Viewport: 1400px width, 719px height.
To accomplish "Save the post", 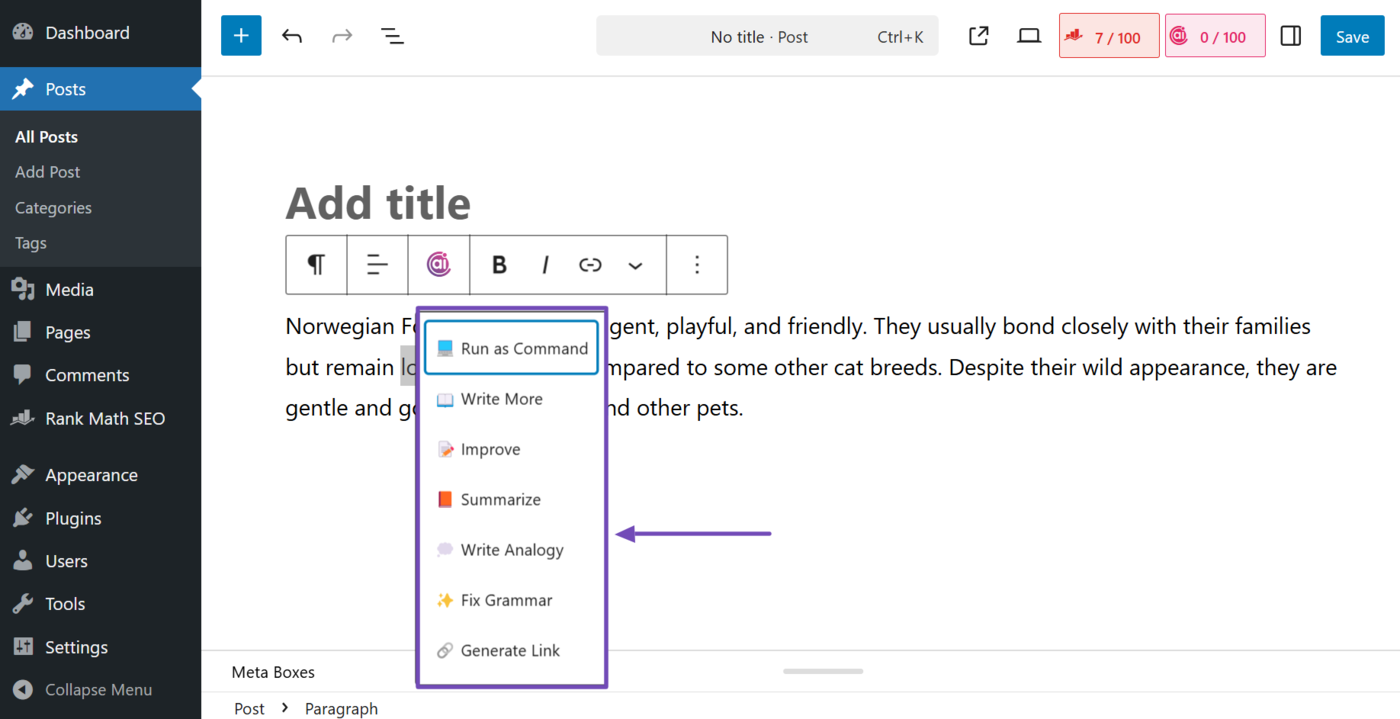I will 1352,36.
